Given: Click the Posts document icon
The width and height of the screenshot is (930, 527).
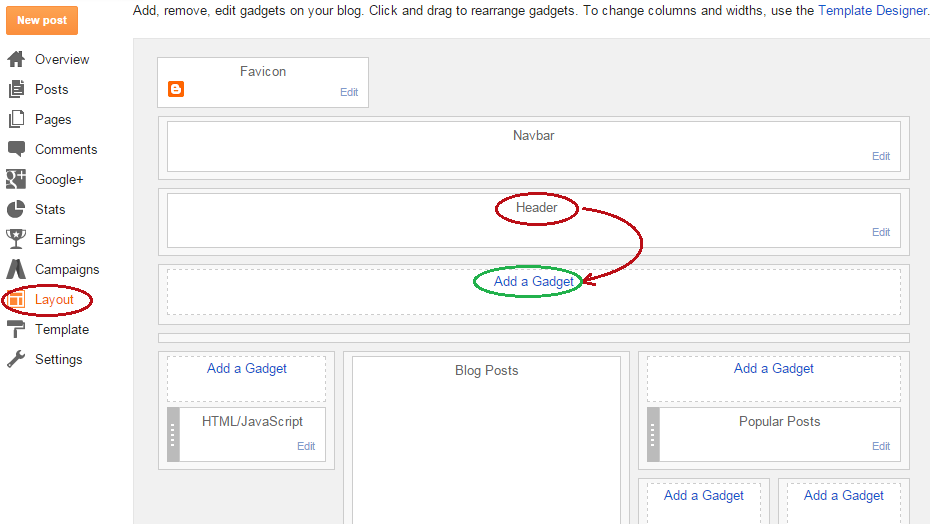Looking at the screenshot, I should coord(17,89).
